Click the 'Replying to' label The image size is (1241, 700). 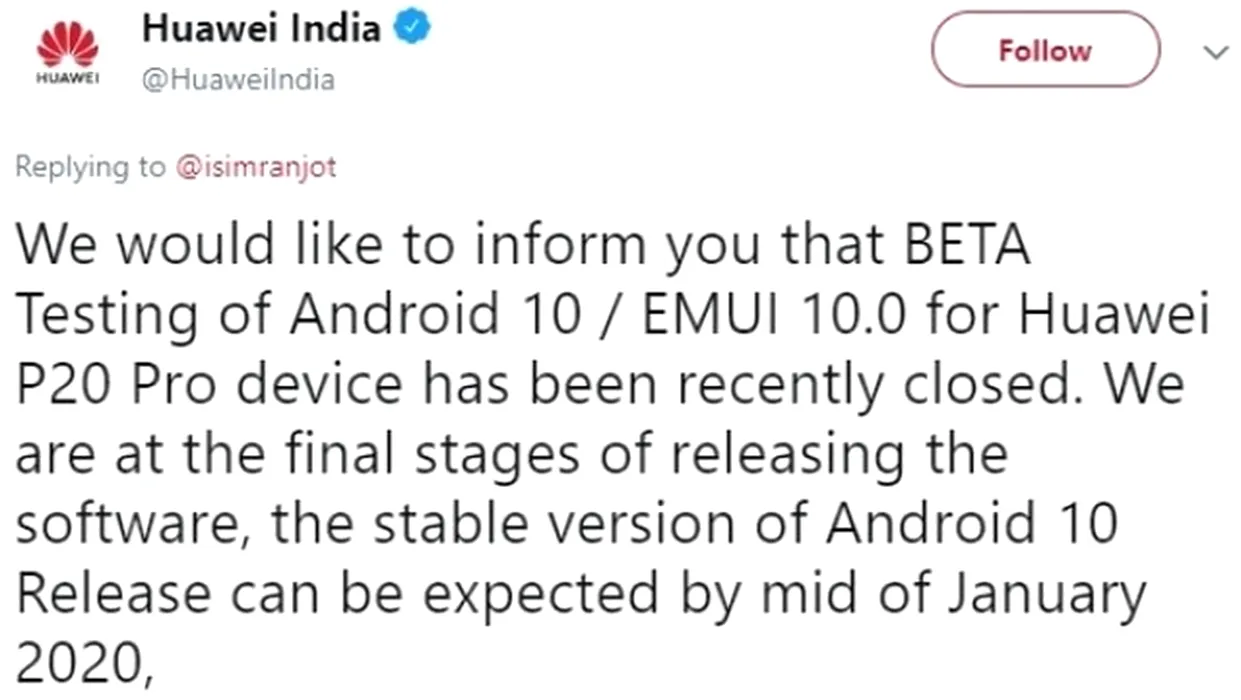(90, 167)
